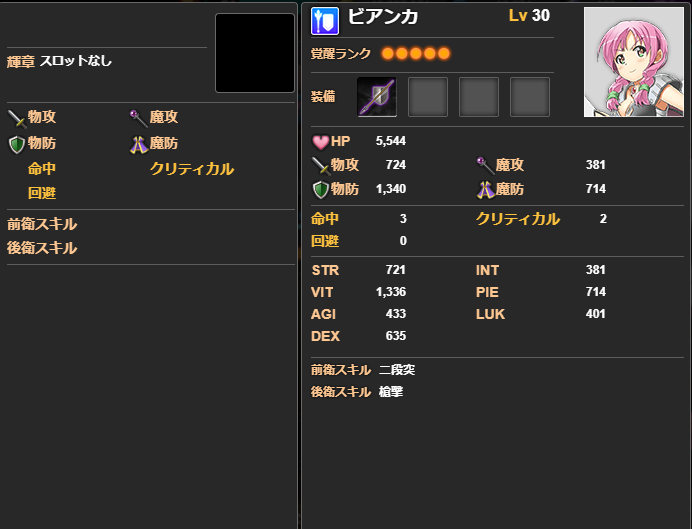Click the pink heart HP icon
692x529 pixels.
(320, 142)
